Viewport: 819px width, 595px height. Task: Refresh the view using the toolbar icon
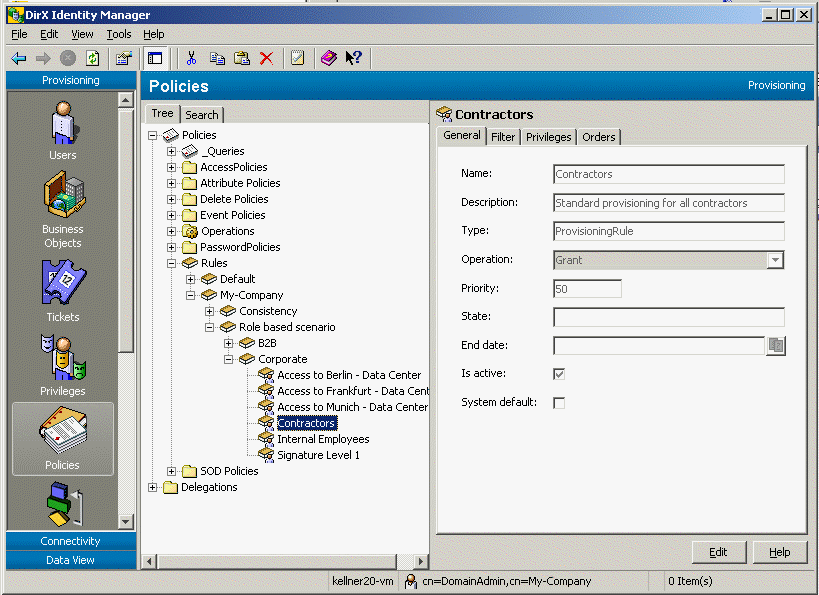click(90, 58)
